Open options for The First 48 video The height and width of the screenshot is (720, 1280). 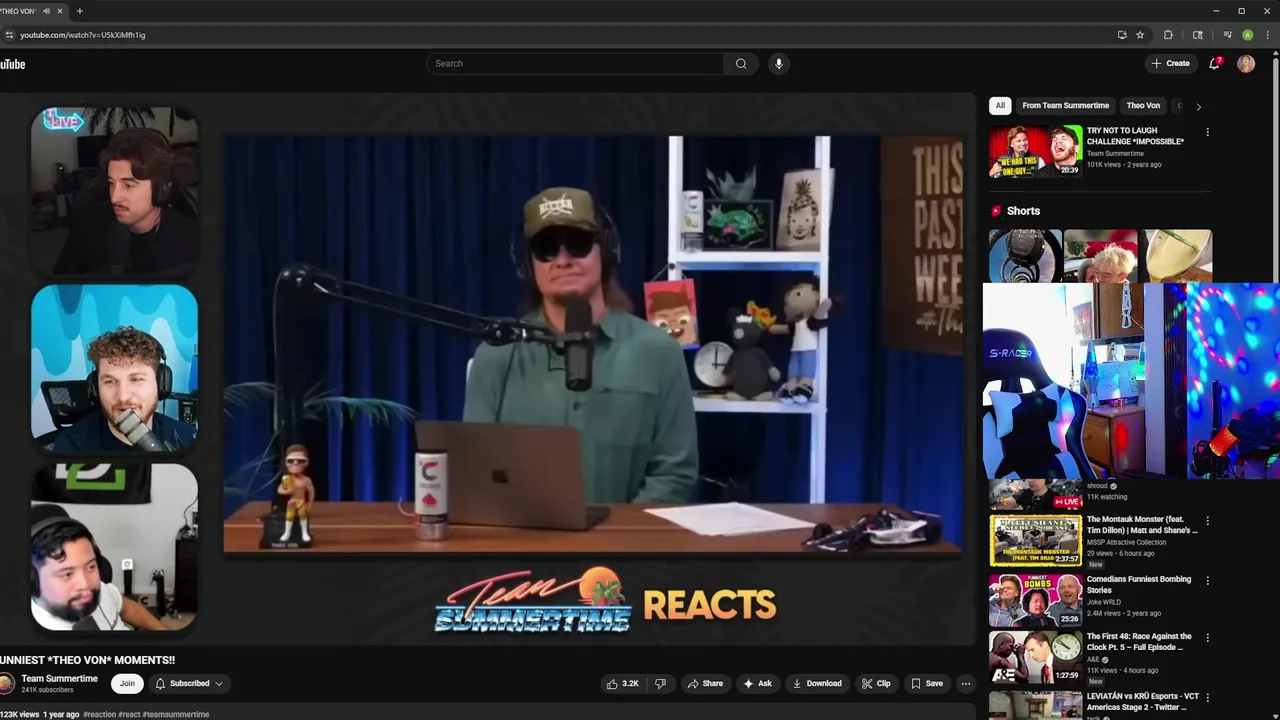1207,637
